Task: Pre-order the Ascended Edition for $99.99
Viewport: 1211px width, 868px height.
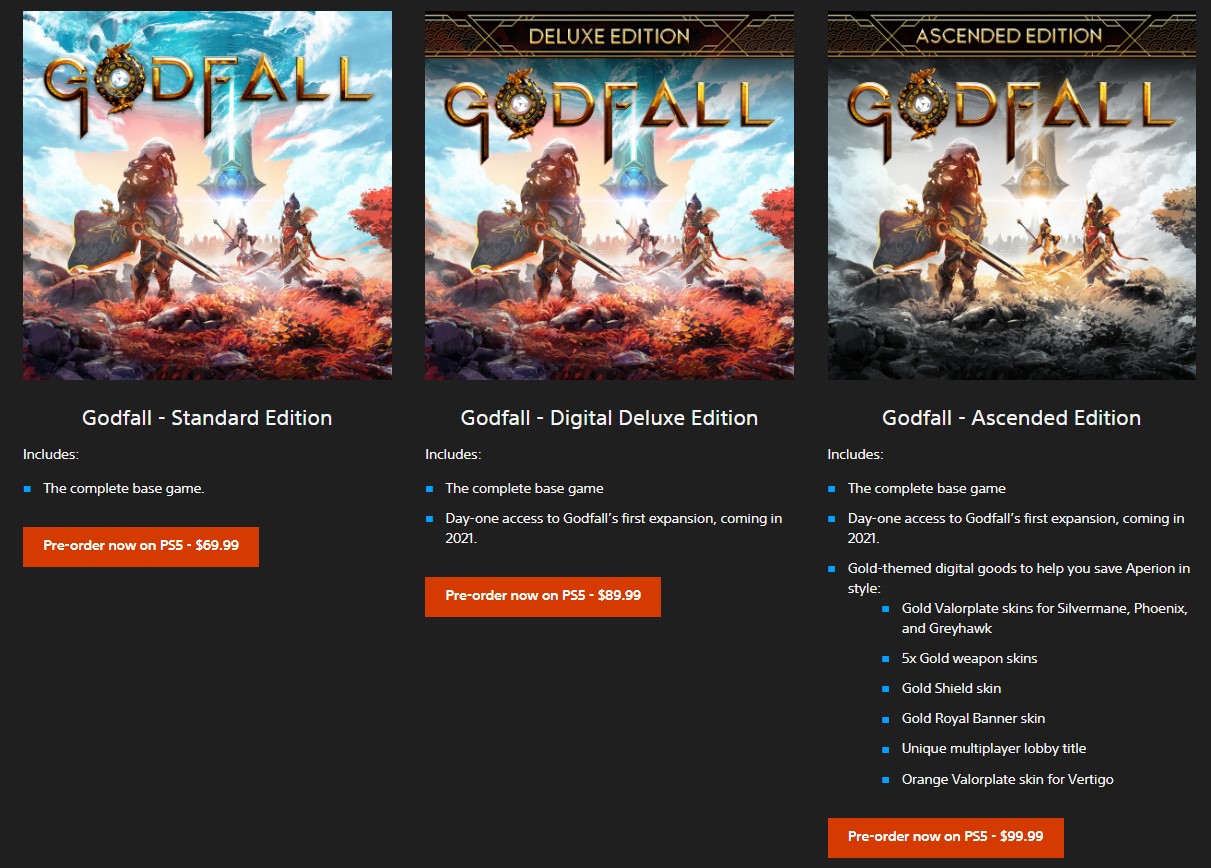Action: pyautogui.click(x=945, y=837)
